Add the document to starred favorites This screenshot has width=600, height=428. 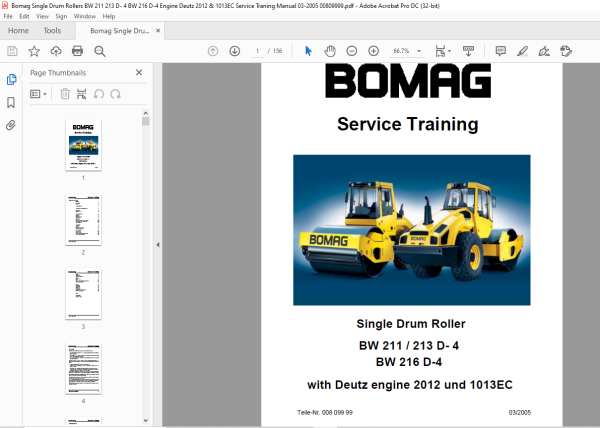(x=34, y=51)
